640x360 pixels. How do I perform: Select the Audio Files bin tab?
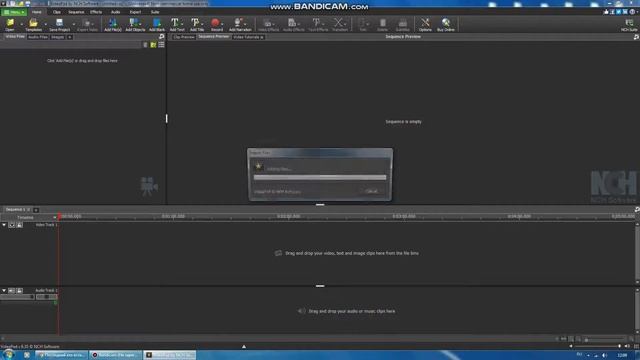tap(38, 37)
